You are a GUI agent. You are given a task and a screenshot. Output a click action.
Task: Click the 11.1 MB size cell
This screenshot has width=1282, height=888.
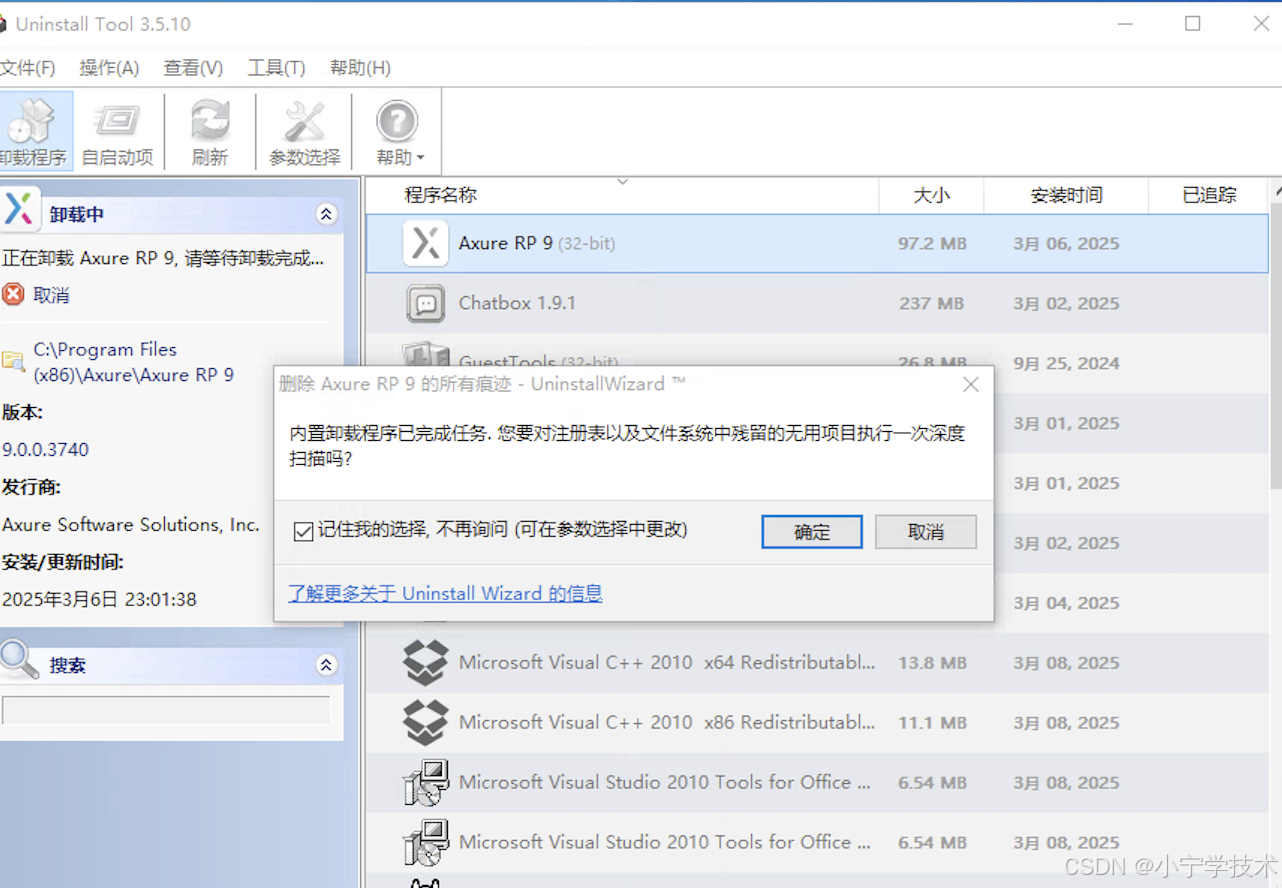(932, 722)
